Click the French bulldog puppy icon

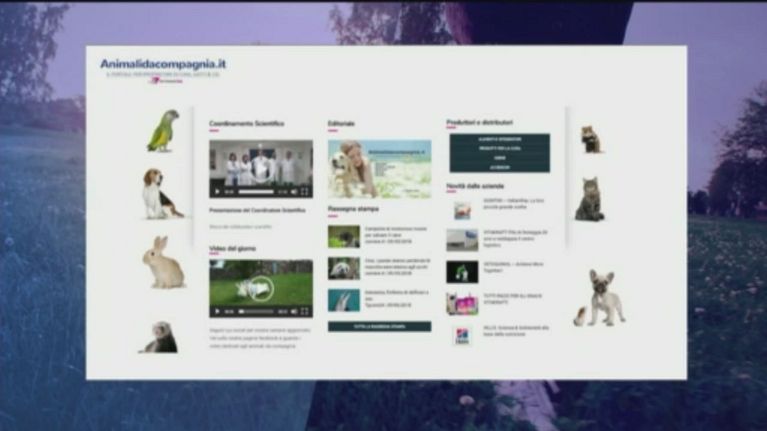(602, 298)
